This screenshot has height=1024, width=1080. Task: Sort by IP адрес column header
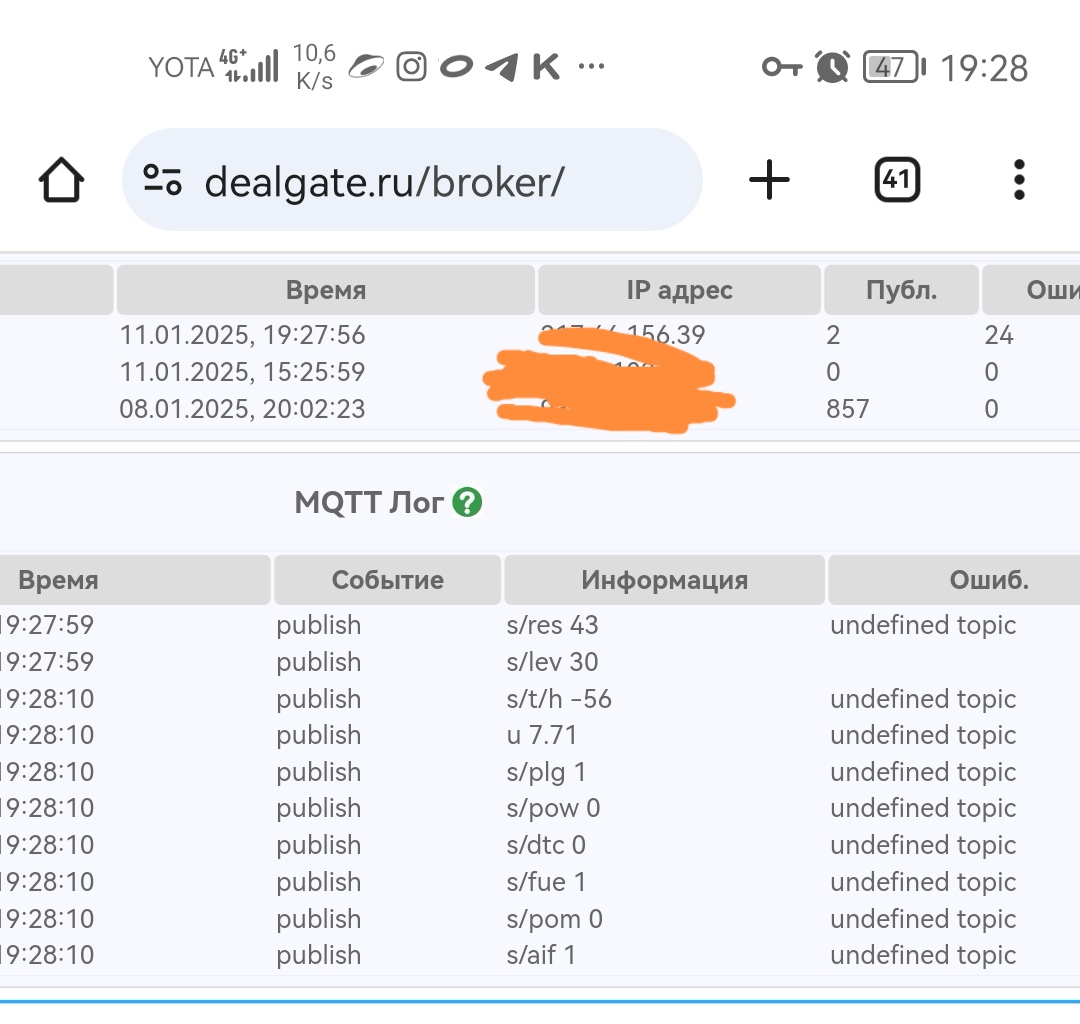(x=679, y=290)
